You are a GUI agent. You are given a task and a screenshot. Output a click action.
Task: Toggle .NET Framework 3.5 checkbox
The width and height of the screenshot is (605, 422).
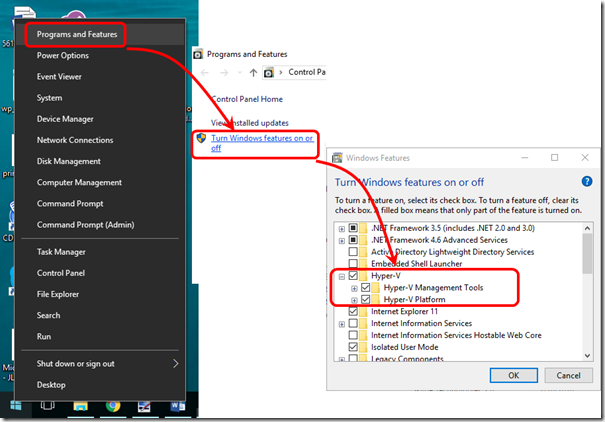pyautogui.click(x=353, y=228)
